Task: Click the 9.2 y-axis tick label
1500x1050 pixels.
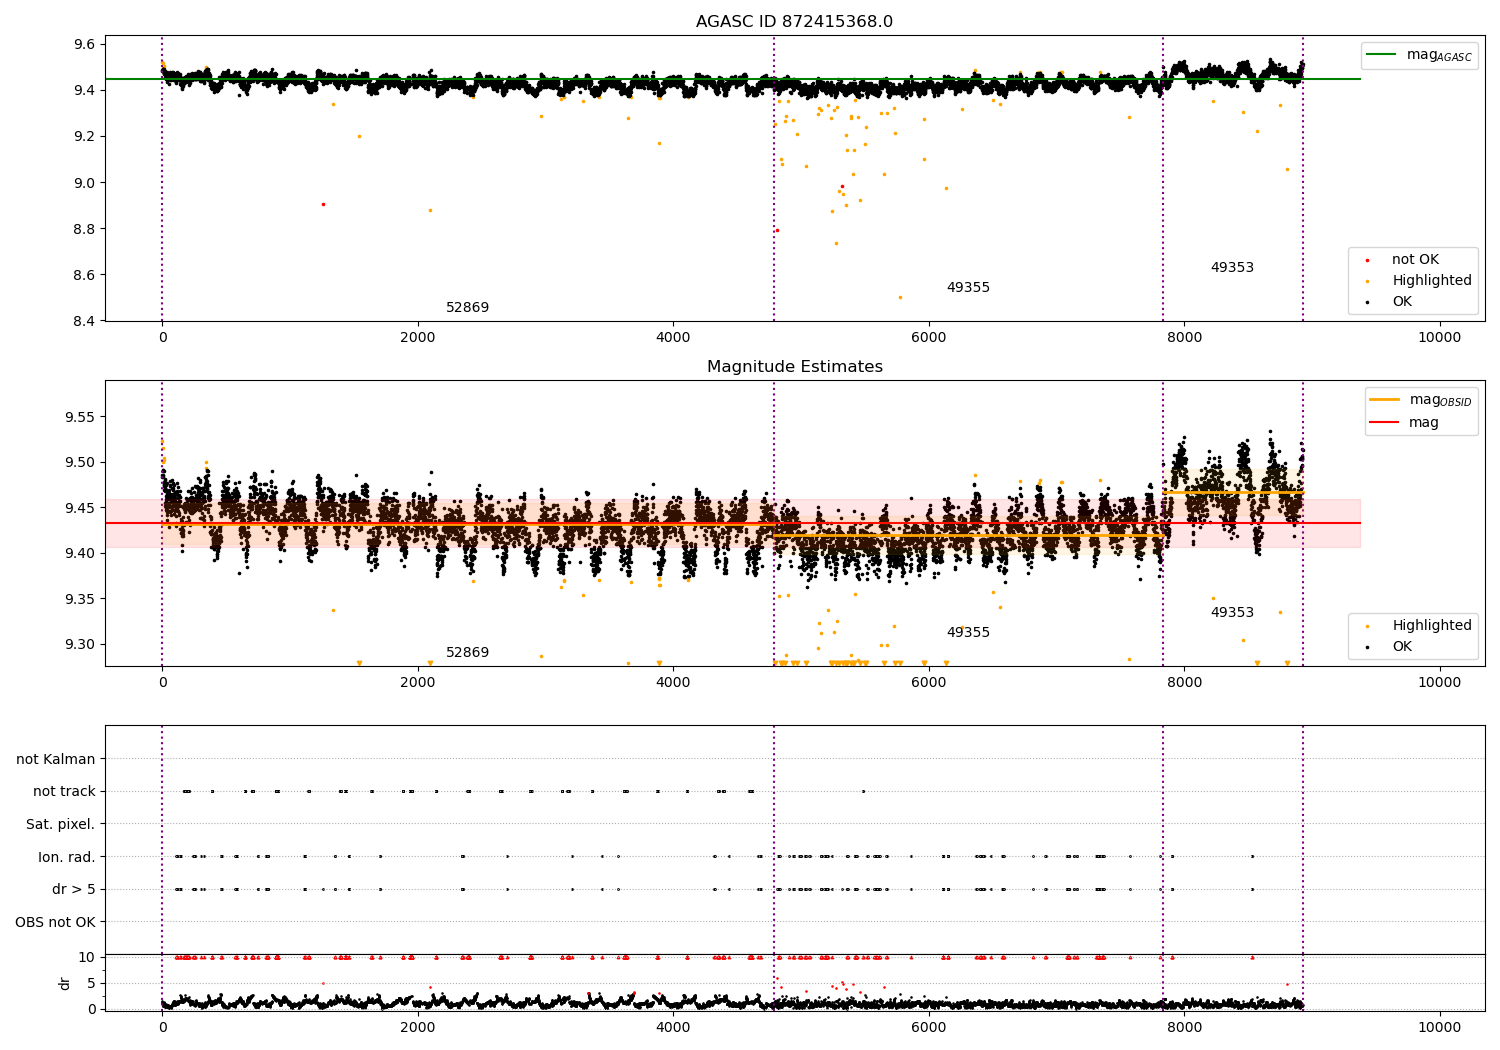Action: coord(84,137)
